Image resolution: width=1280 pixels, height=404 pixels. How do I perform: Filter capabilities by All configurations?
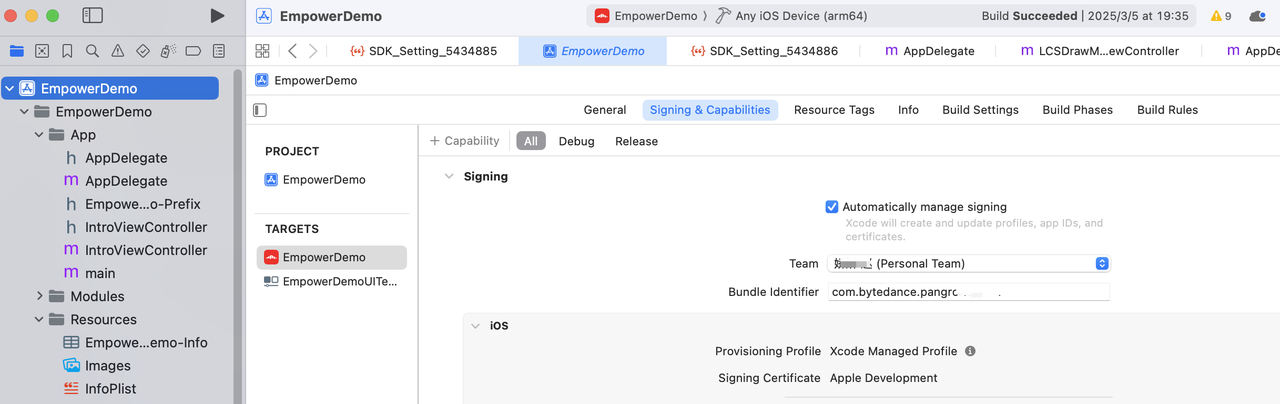[x=531, y=141]
